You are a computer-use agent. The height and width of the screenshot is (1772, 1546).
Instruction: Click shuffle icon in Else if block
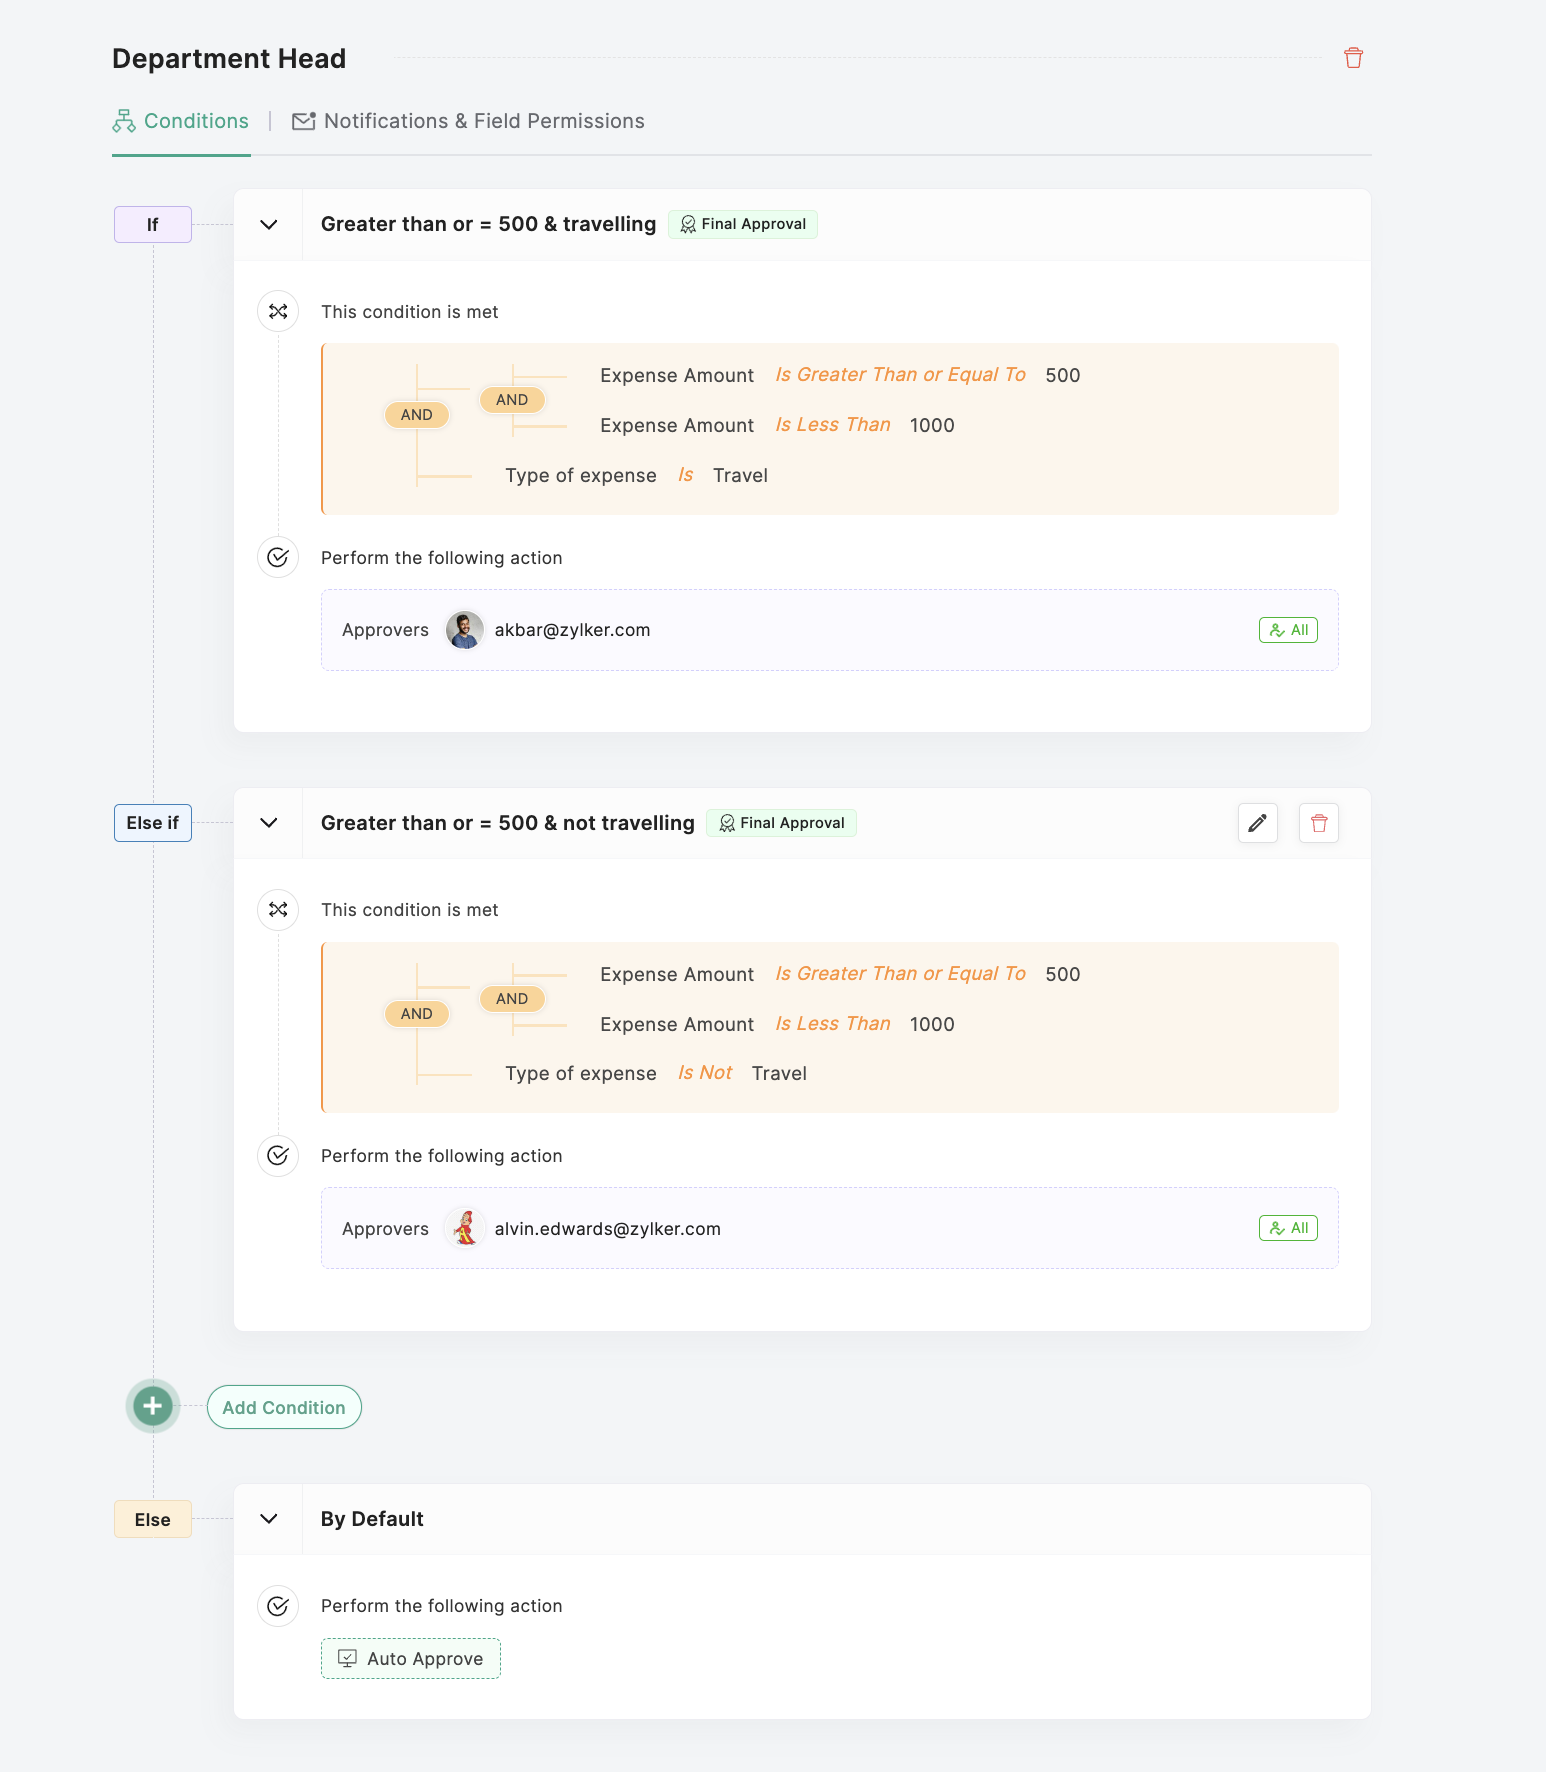[278, 909]
